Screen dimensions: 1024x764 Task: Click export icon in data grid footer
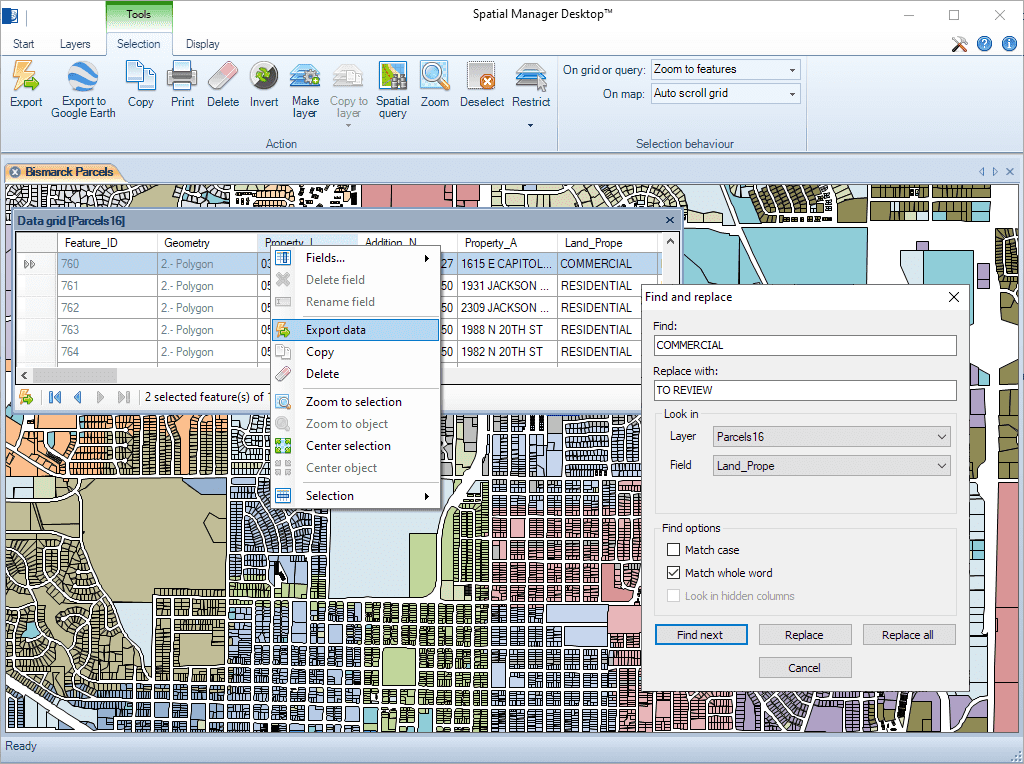pos(26,397)
